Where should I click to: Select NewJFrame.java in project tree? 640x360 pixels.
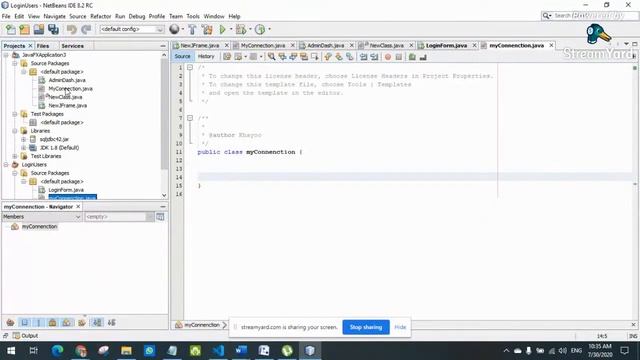68,105
